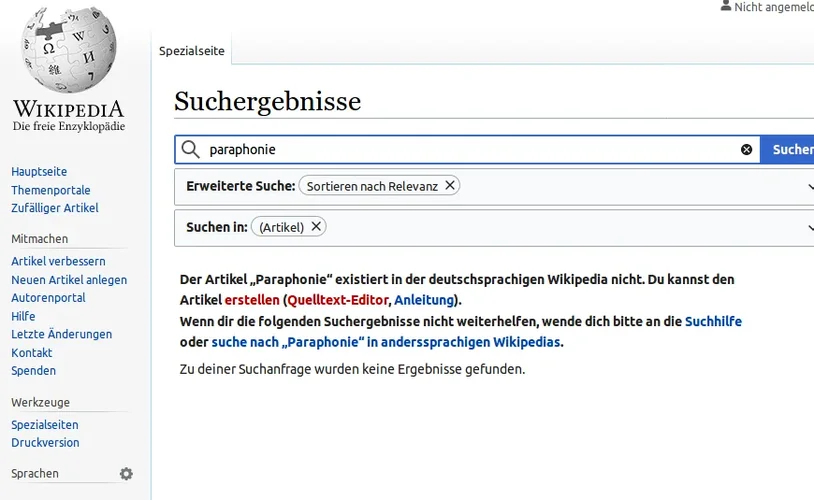Search 'Paraphonie' in anderssprachigen Wikipedias link

386,342
